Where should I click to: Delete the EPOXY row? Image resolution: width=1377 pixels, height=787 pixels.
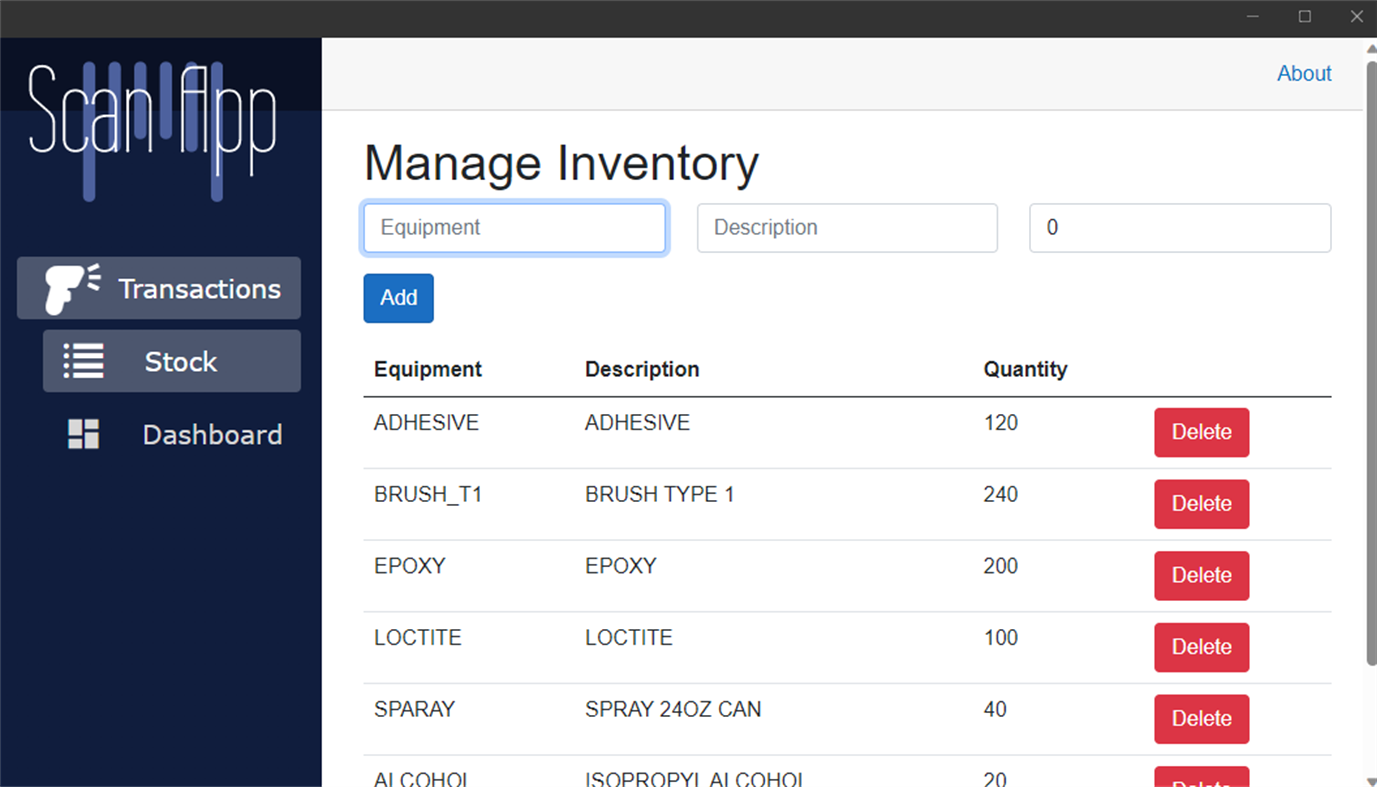tap(1201, 575)
